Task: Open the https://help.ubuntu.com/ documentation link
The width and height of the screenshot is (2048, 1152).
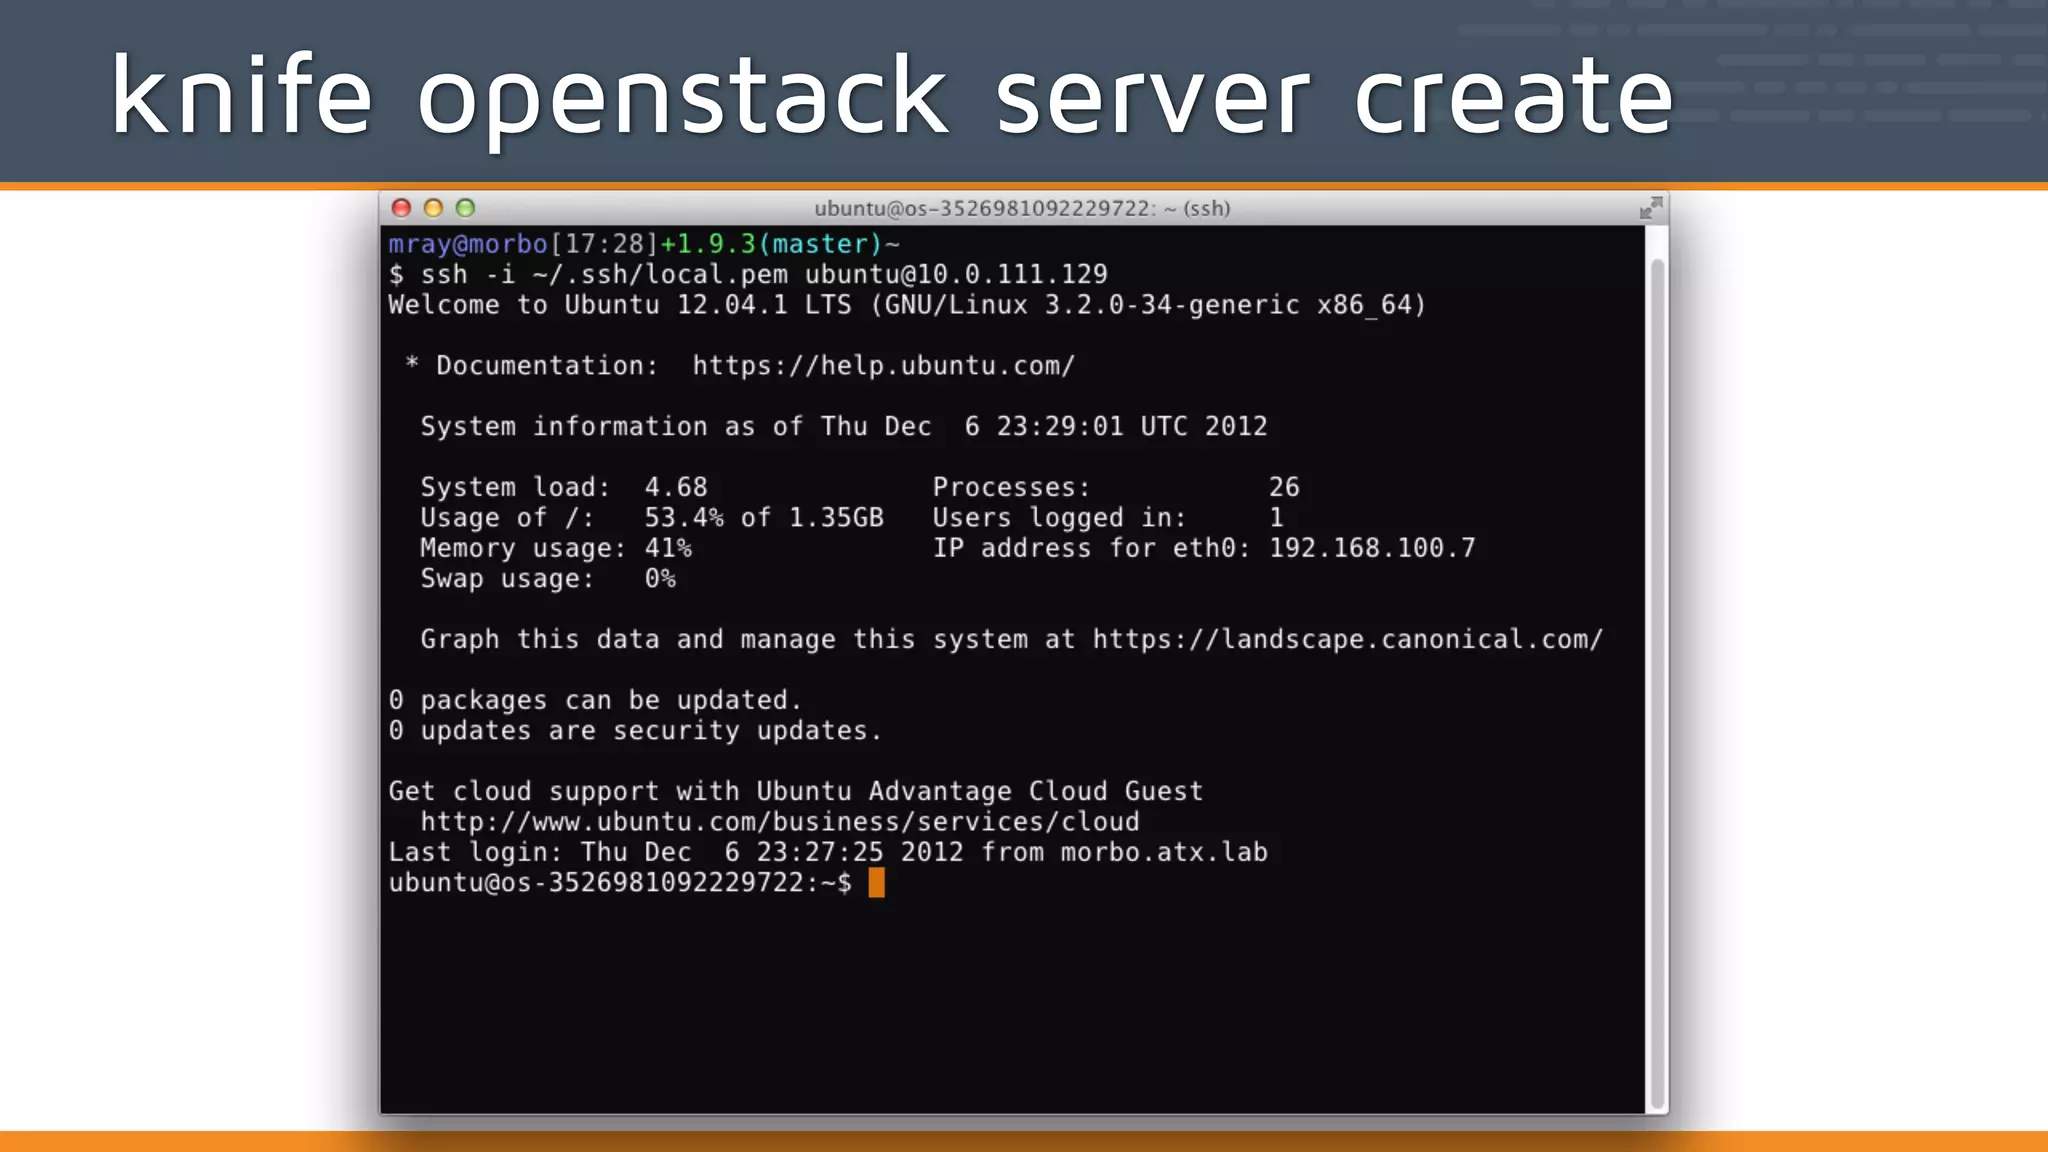Action: (884, 366)
